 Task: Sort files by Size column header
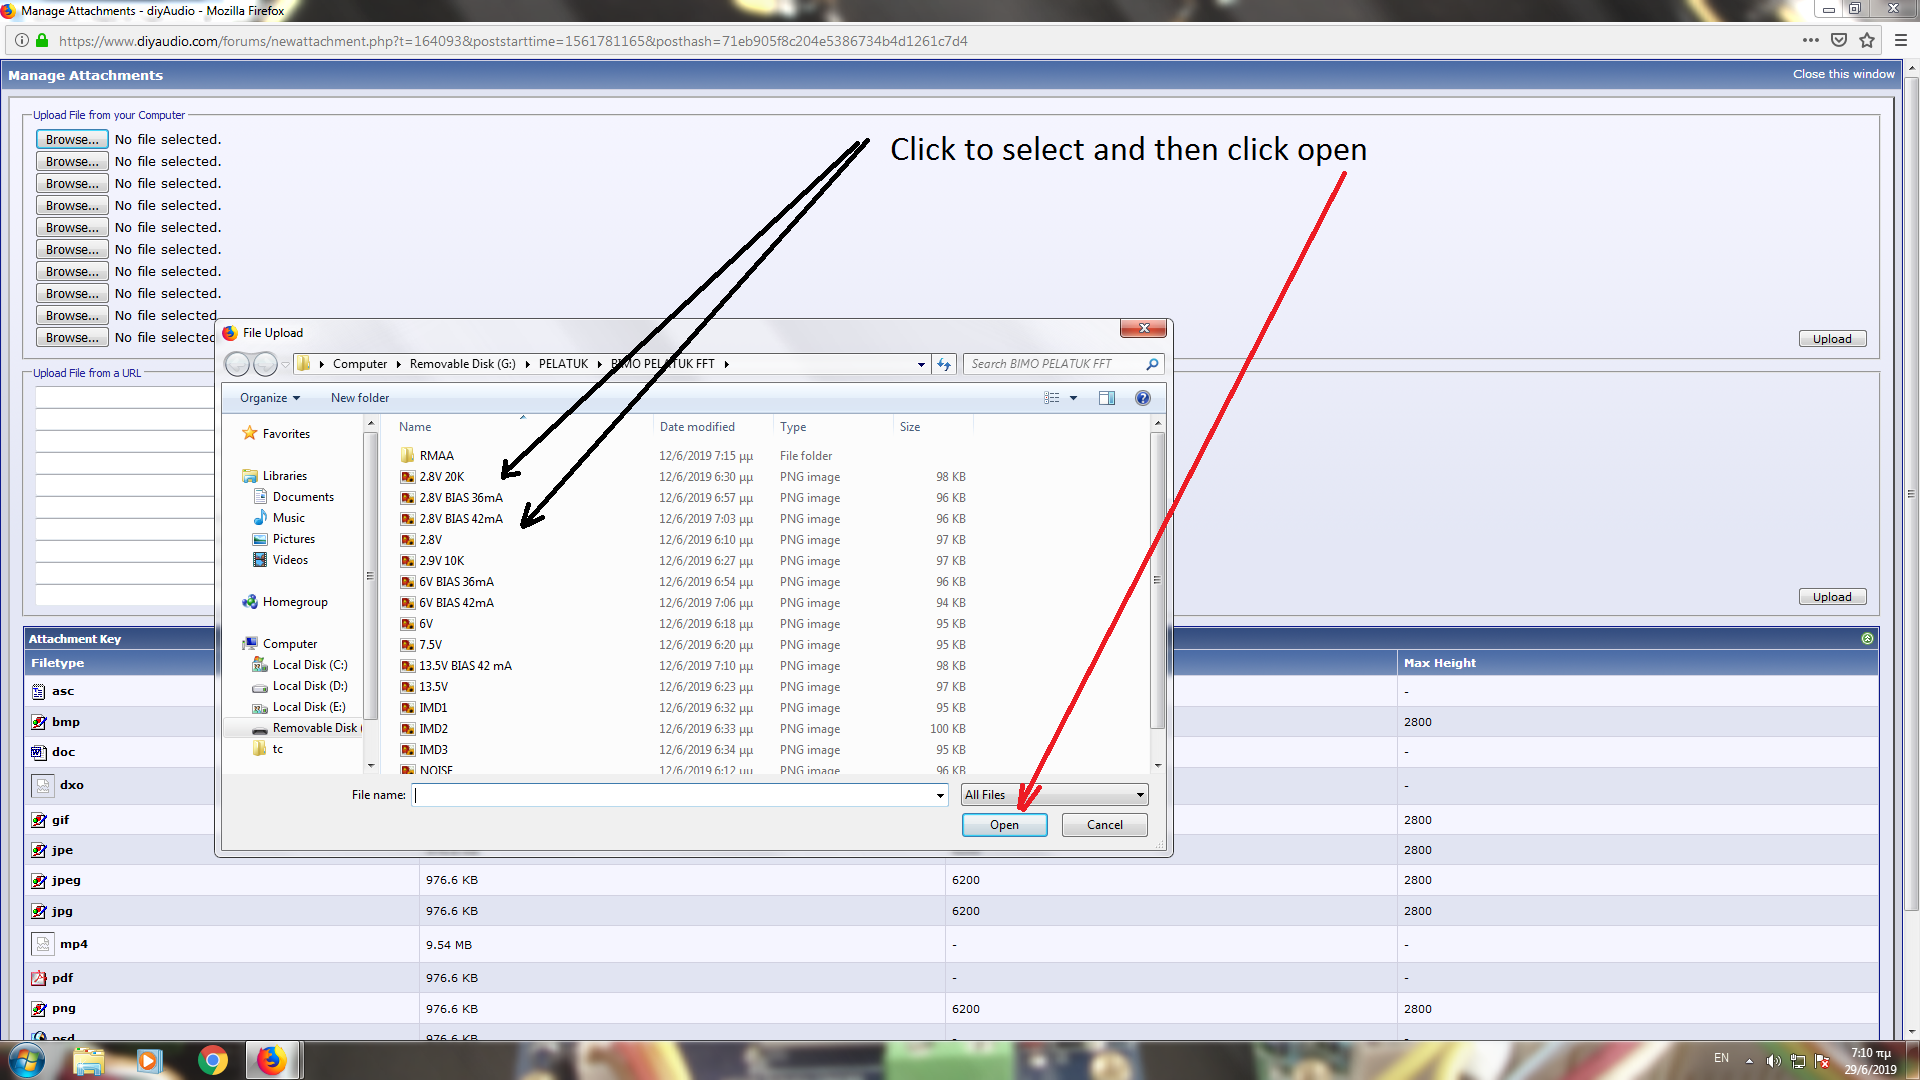coord(910,427)
